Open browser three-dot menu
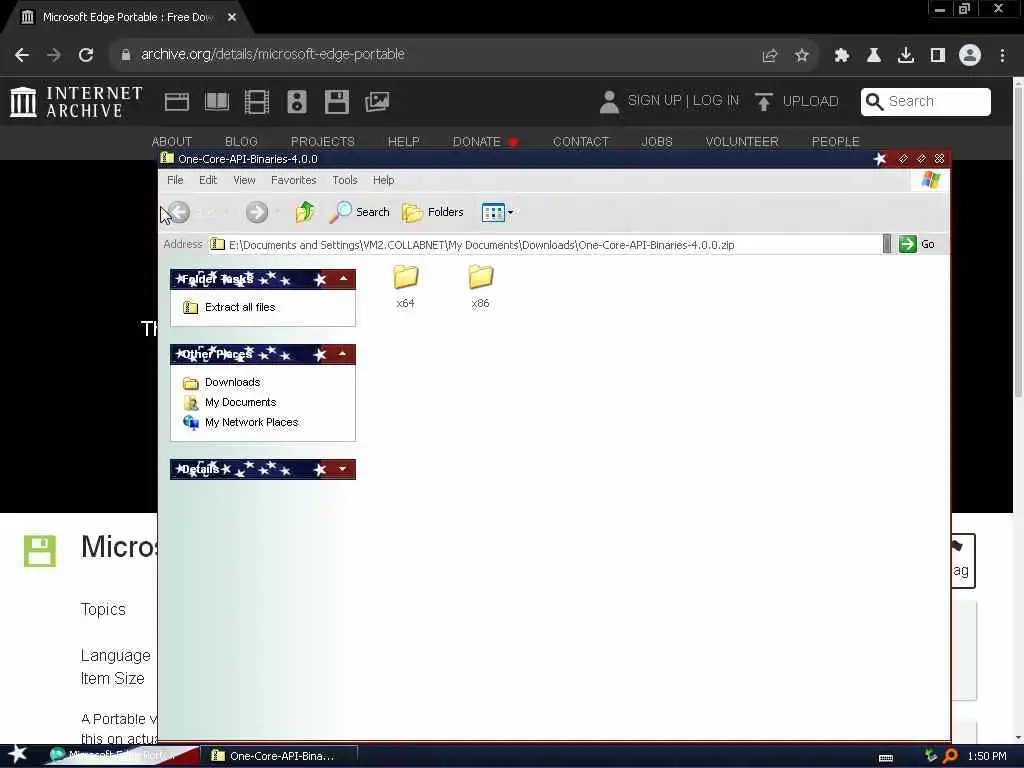 [1002, 56]
